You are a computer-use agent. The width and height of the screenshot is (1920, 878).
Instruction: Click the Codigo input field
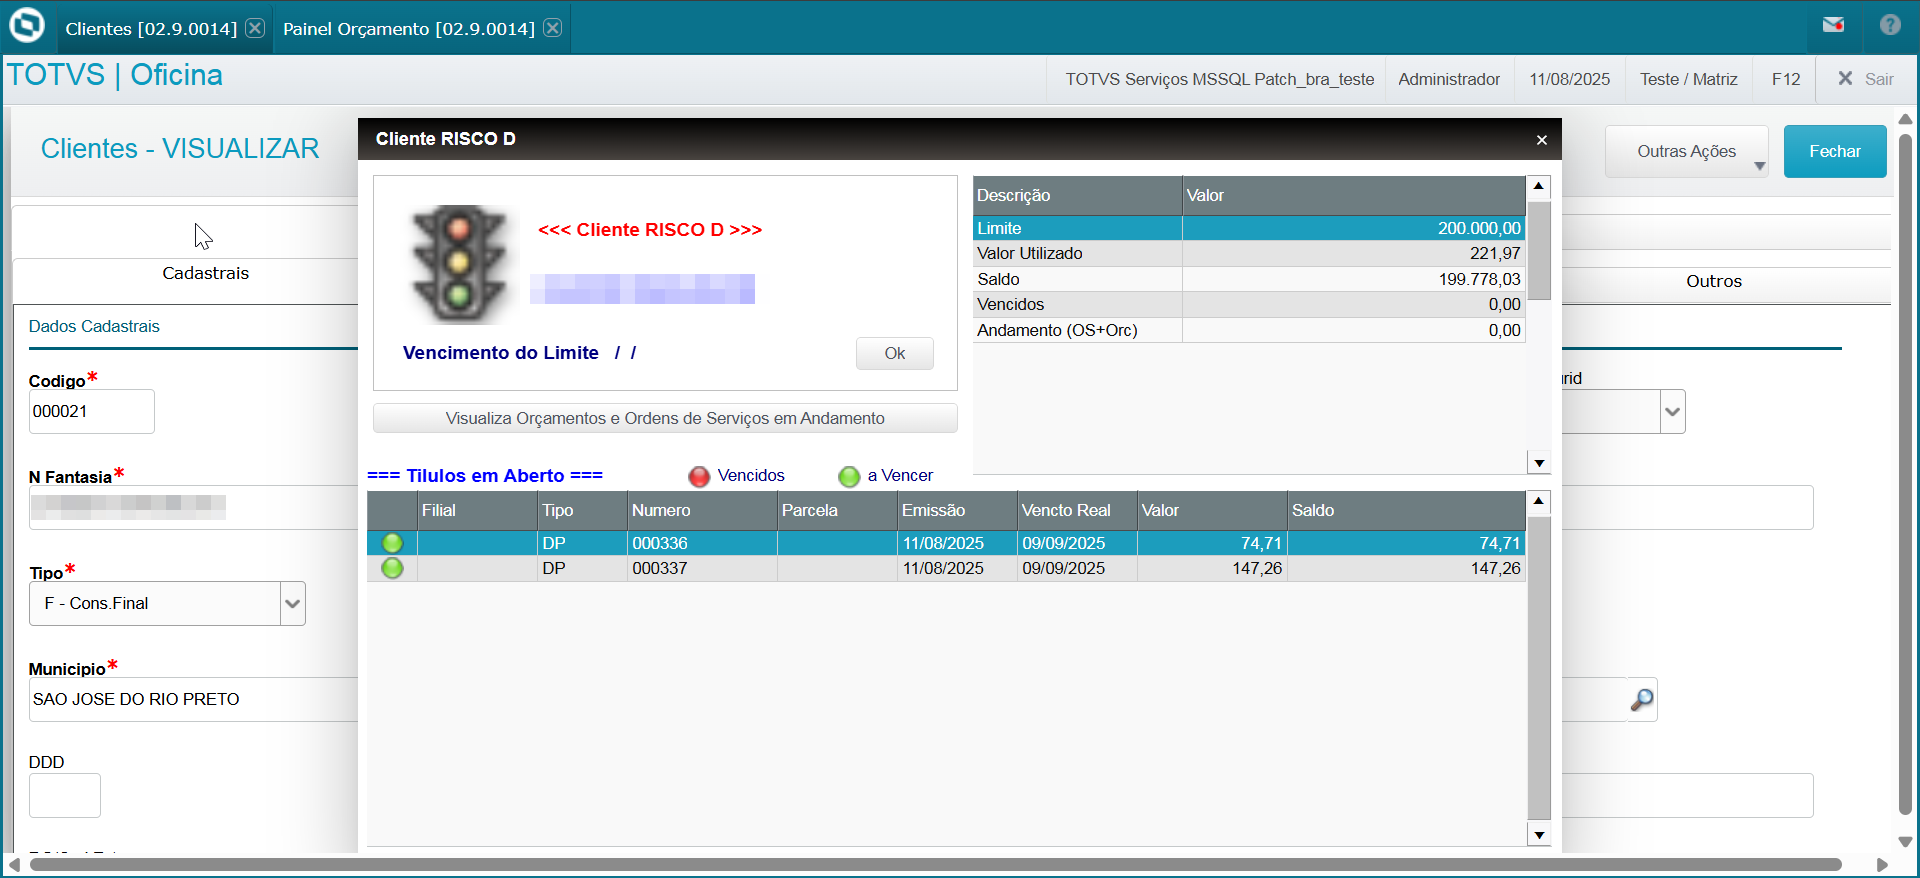[92, 411]
